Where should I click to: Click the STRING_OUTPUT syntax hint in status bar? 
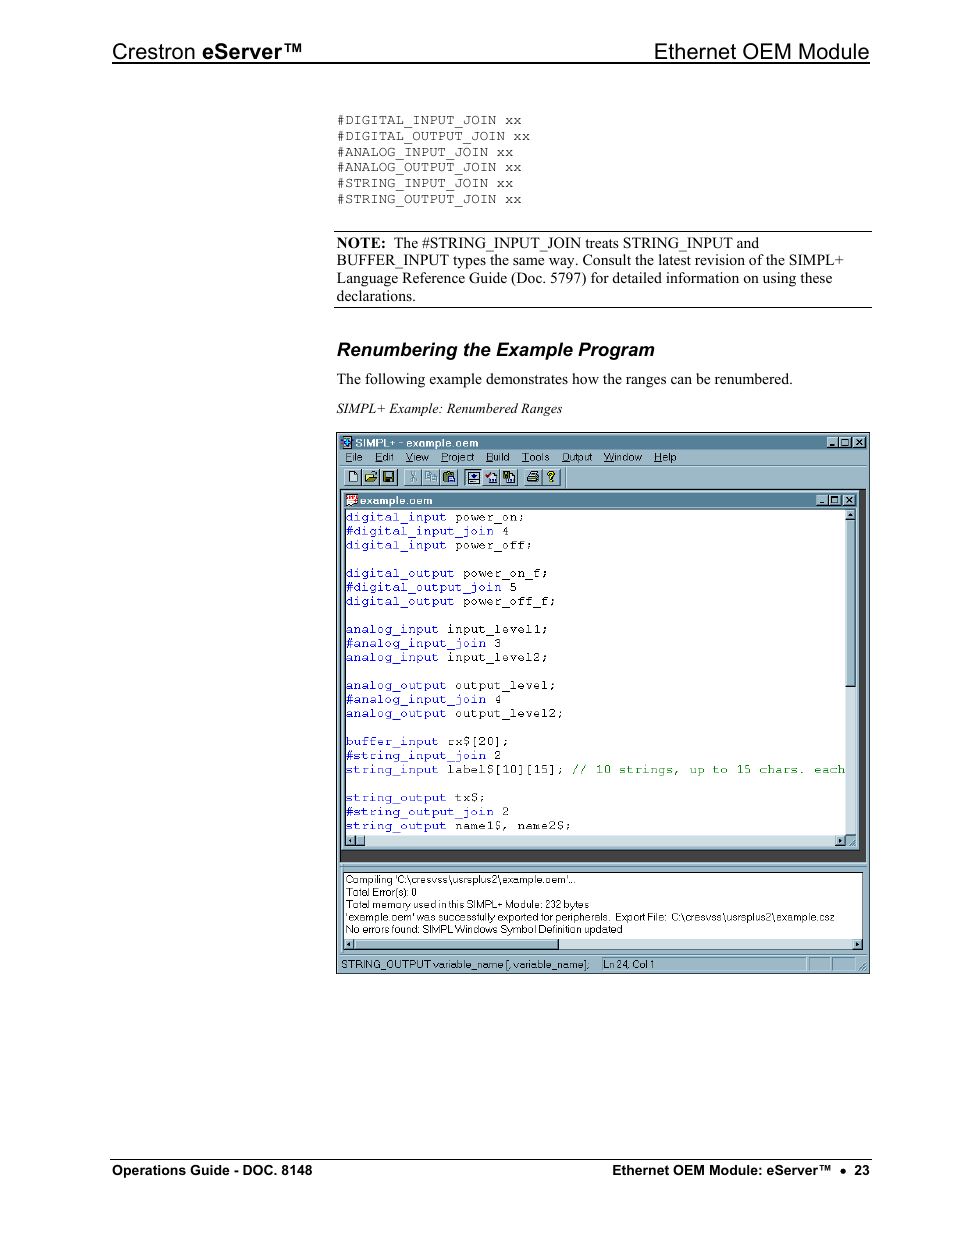[465, 964]
